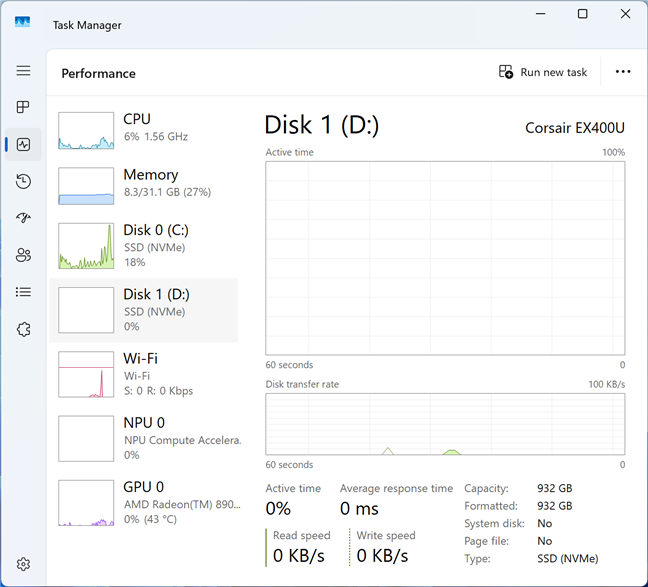Click the Active time 0% value
The height and width of the screenshot is (587, 648).
point(278,508)
